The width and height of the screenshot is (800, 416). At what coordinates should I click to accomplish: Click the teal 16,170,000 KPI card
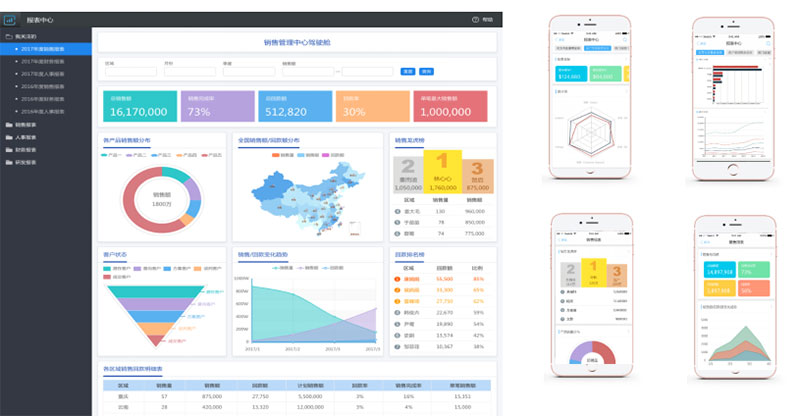(x=140, y=106)
